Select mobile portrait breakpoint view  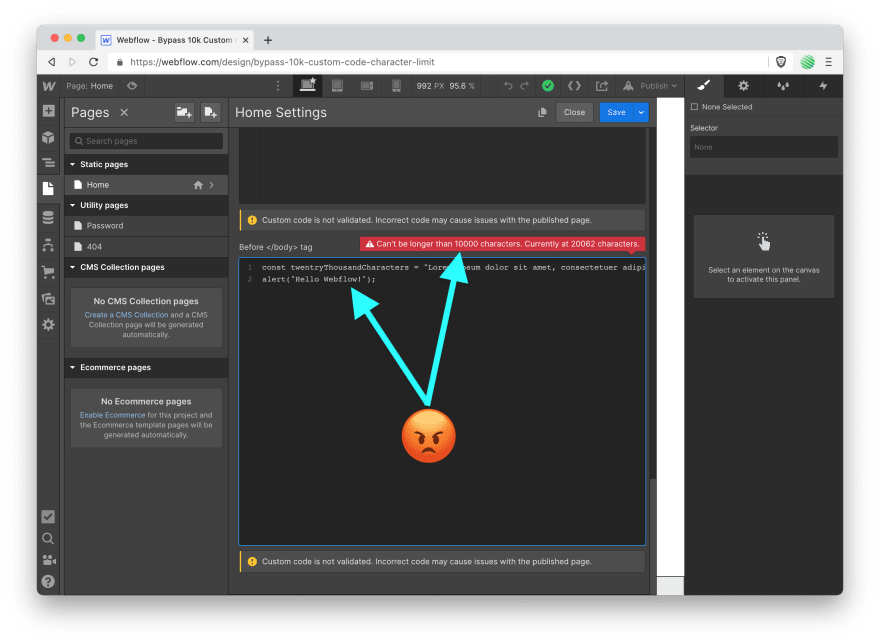point(396,85)
